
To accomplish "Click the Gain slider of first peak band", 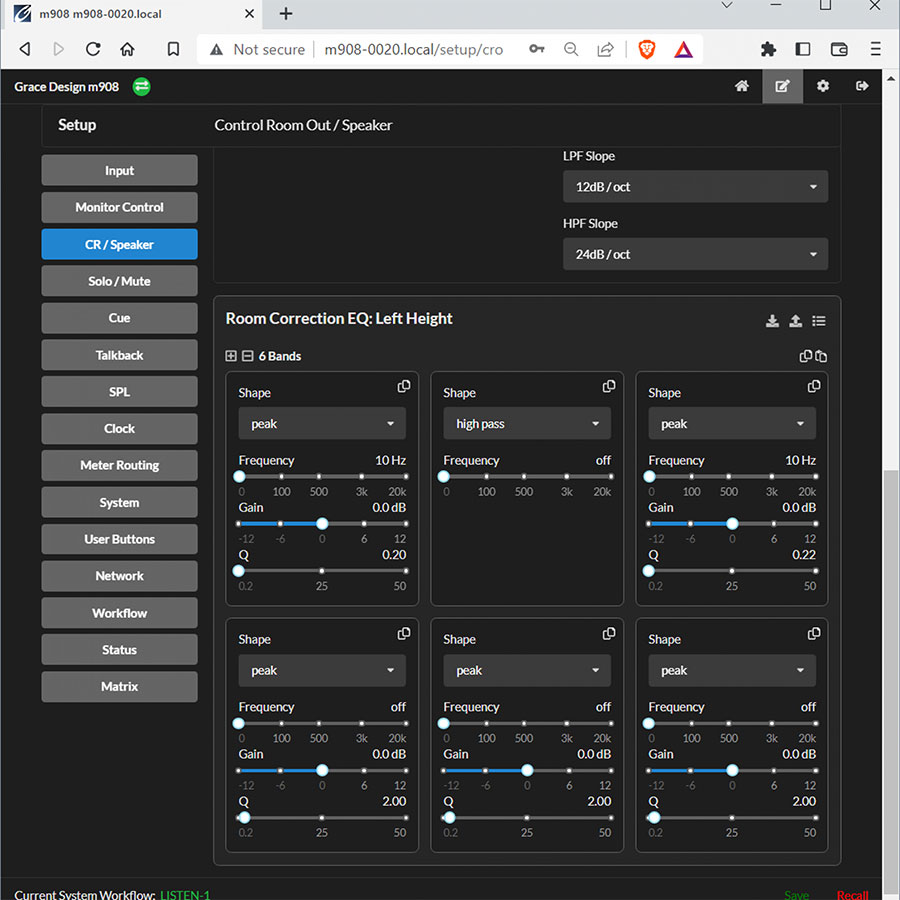I will click(x=322, y=523).
